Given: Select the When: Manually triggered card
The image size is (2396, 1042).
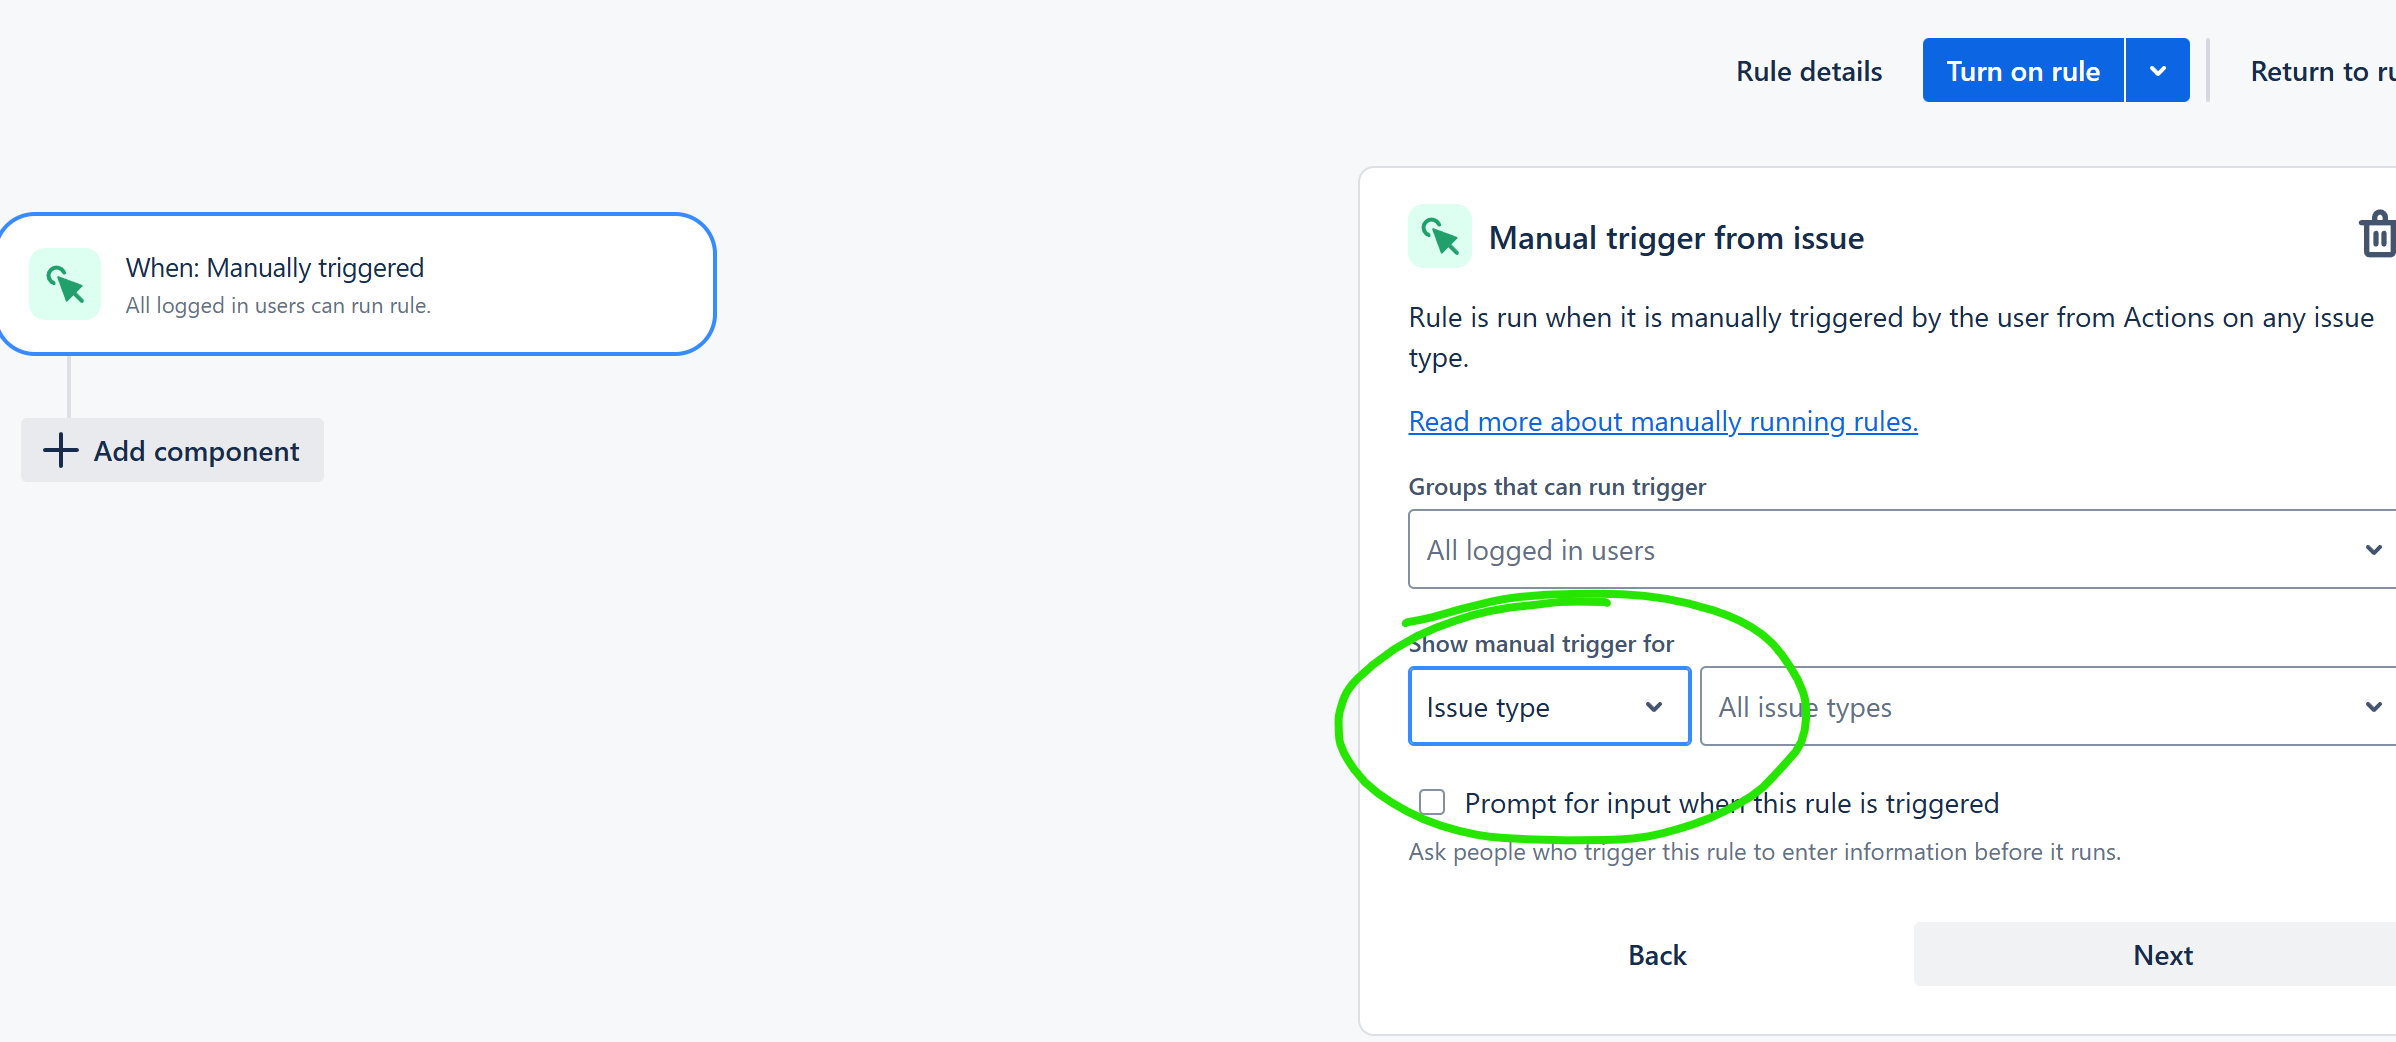Looking at the screenshot, I should tap(357, 284).
